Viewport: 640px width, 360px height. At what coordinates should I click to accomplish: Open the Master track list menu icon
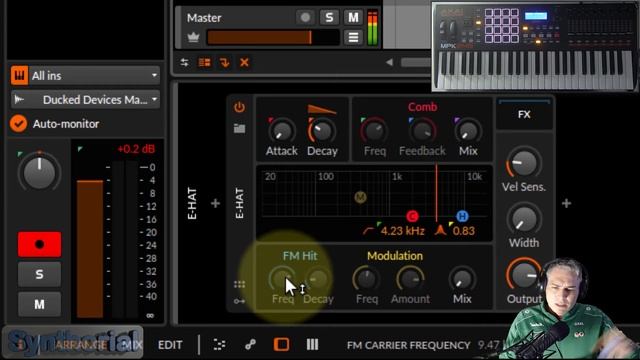point(353,38)
